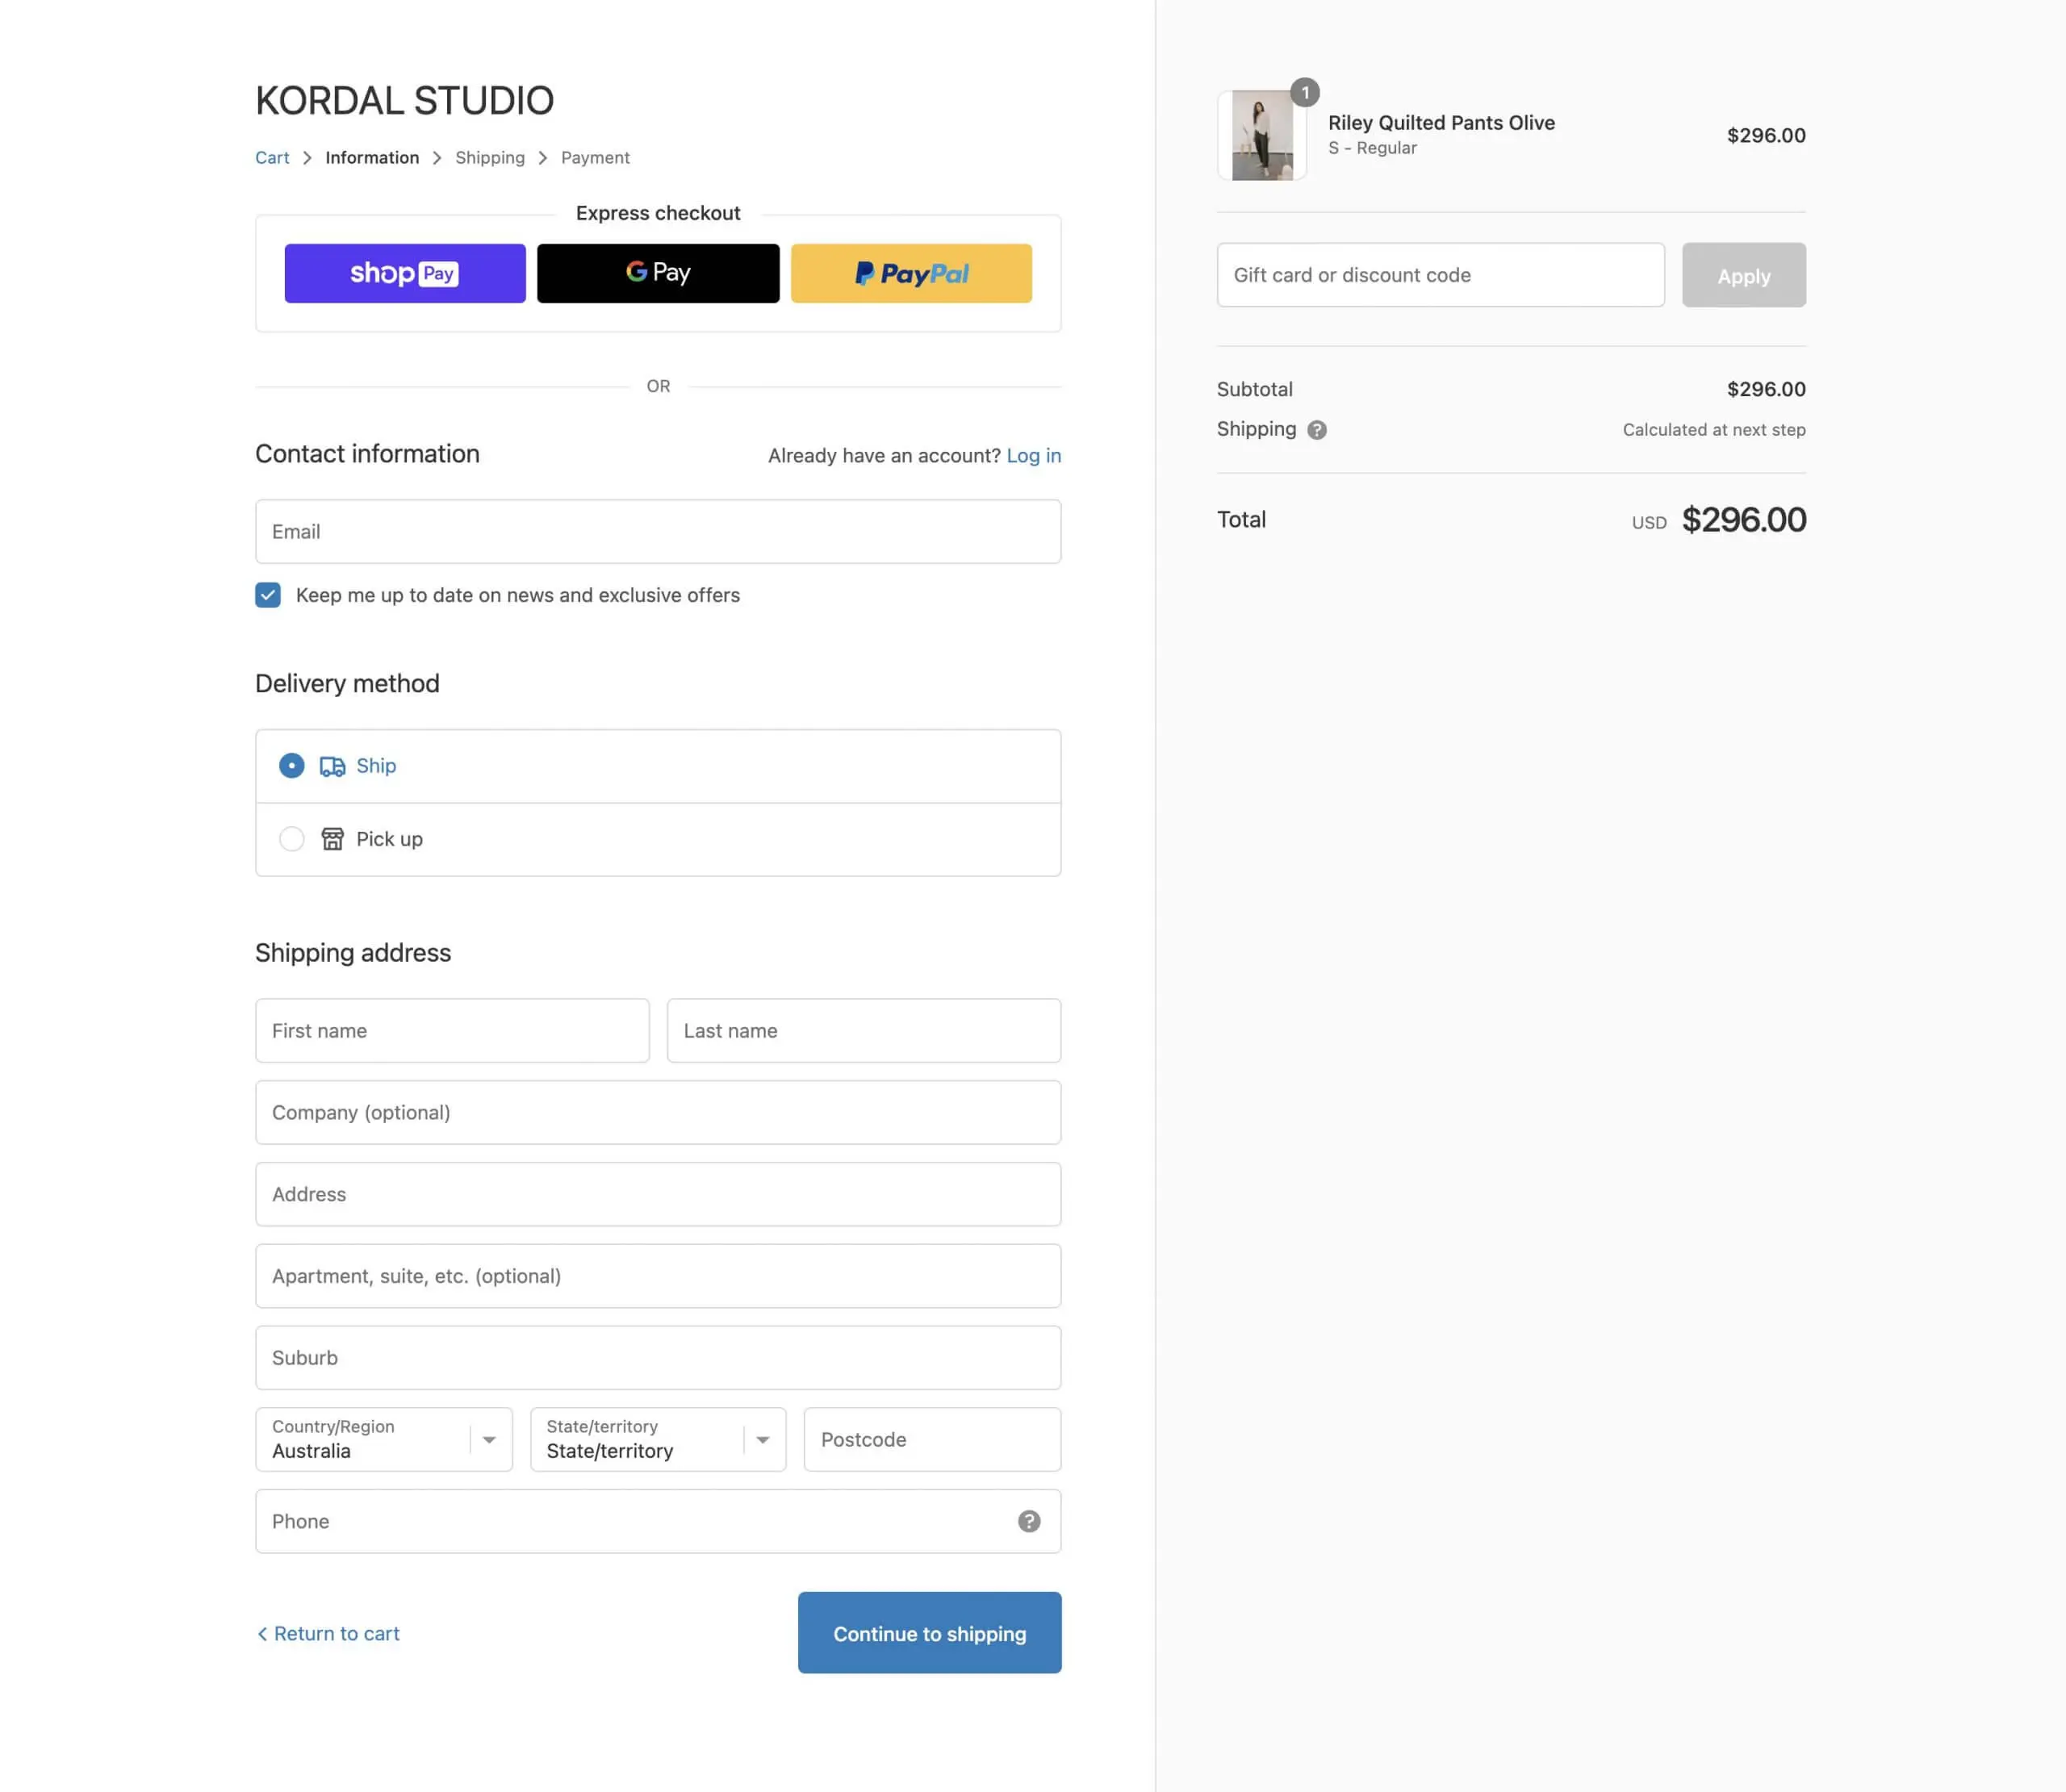Click the Phone field help icon
This screenshot has height=1792, width=2066.
[1029, 1521]
